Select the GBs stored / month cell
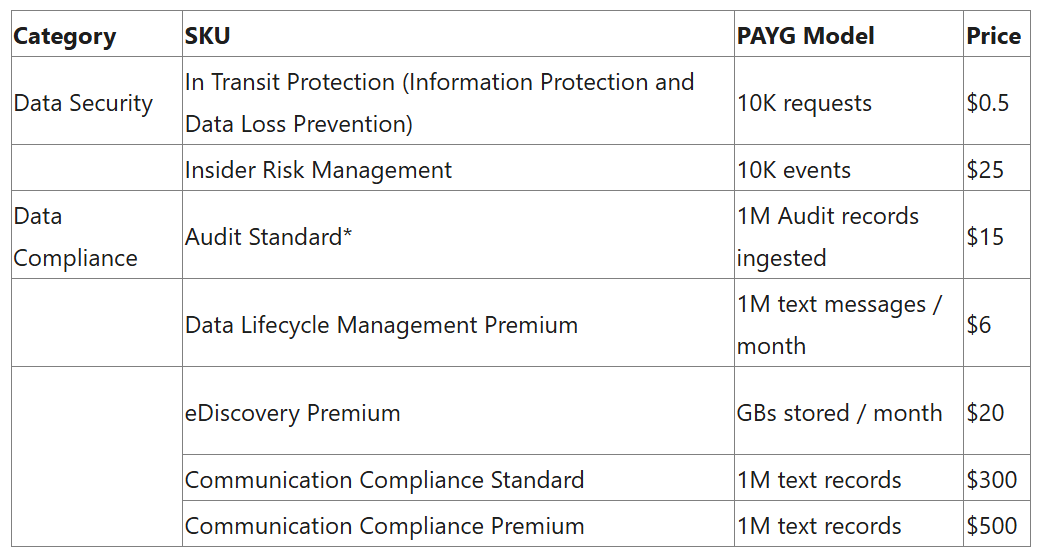The image size is (1039, 550). pos(839,413)
